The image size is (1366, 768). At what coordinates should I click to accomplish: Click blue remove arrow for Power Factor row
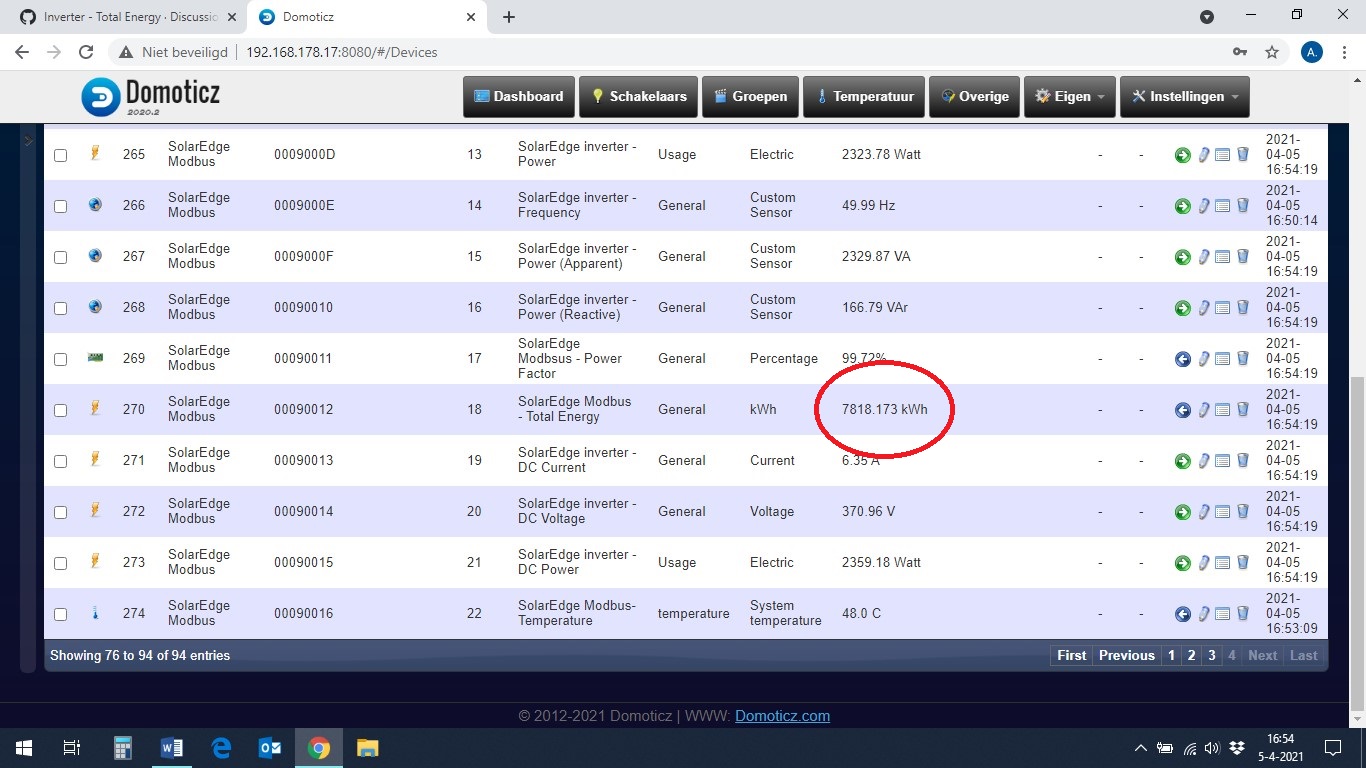click(1183, 359)
